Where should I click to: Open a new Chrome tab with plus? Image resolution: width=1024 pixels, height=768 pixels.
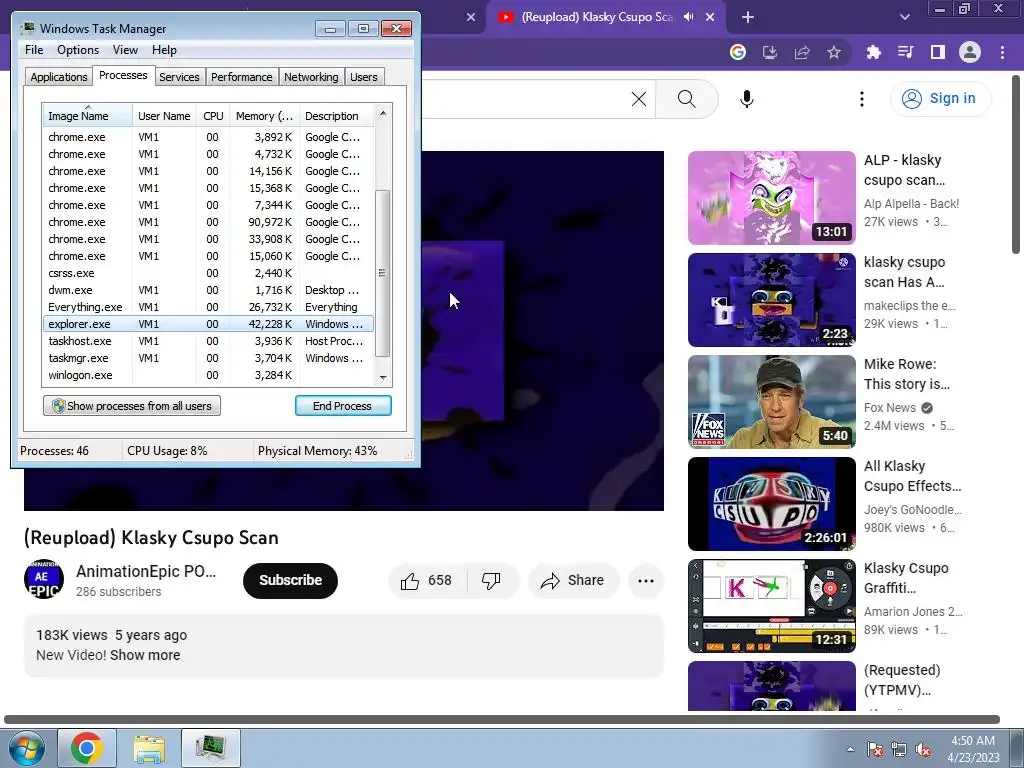(x=748, y=17)
